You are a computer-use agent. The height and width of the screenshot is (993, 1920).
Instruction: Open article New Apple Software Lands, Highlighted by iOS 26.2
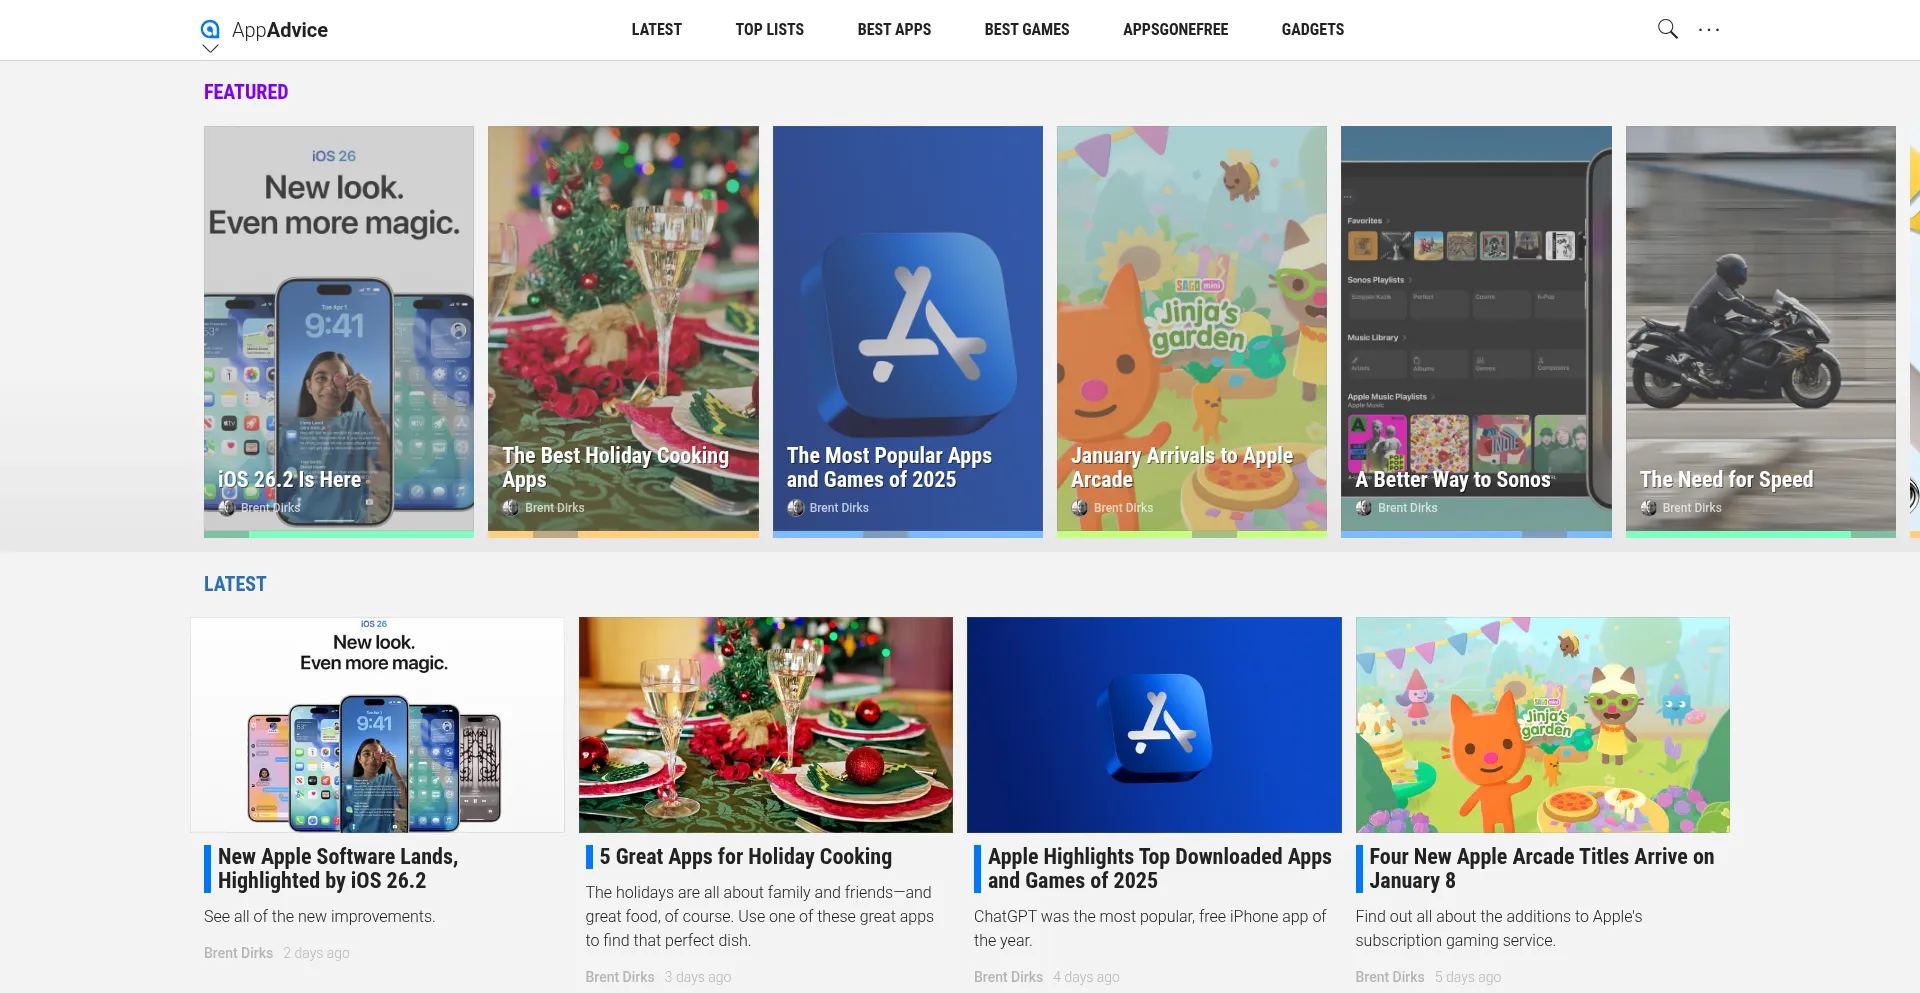point(338,868)
